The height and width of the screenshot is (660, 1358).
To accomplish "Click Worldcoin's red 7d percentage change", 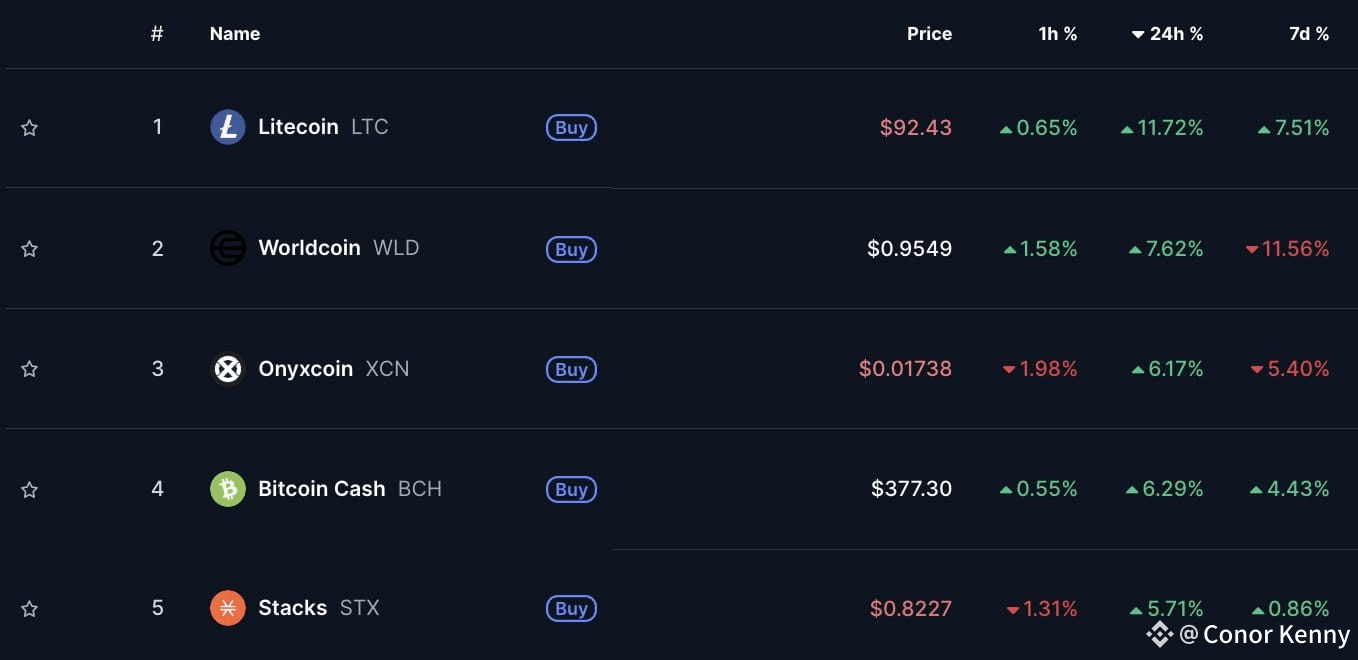I will [1287, 248].
